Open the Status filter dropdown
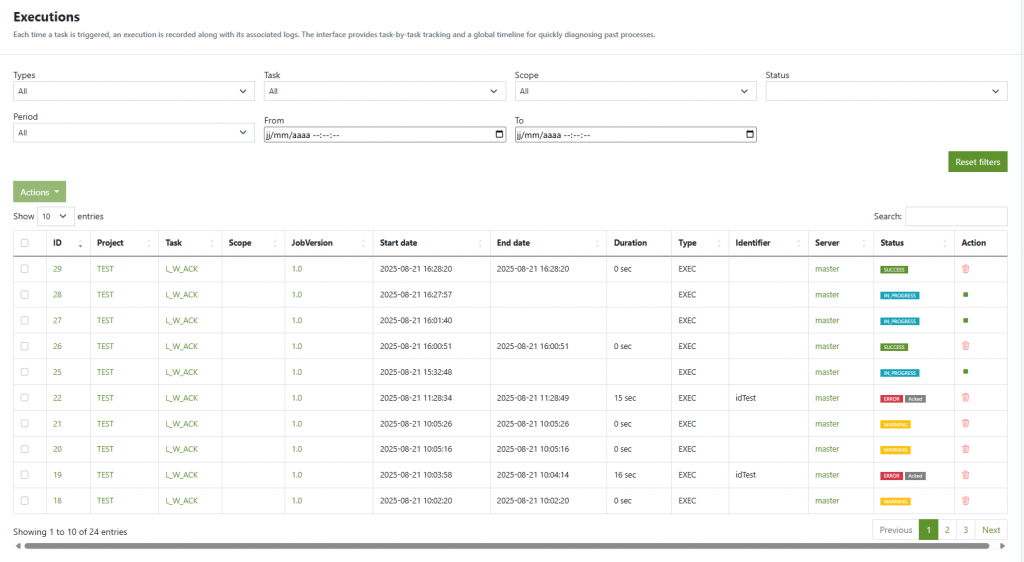The image size is (1024, 562). point(886,91)
